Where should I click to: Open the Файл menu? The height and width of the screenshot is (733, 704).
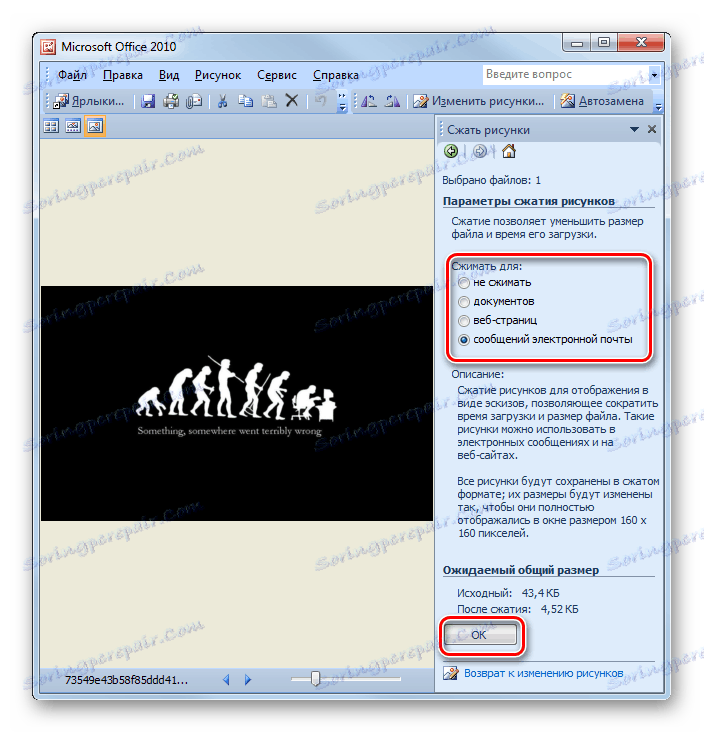(72, 75)
